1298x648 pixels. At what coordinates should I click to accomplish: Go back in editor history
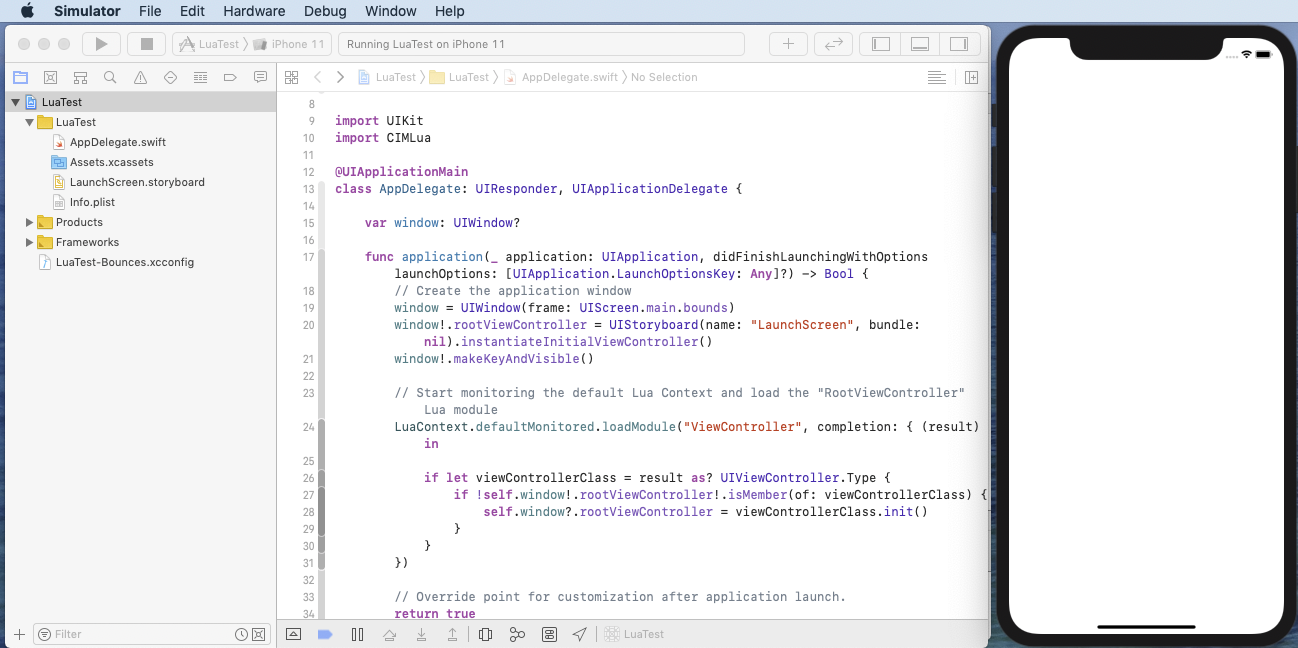[318, 77]
